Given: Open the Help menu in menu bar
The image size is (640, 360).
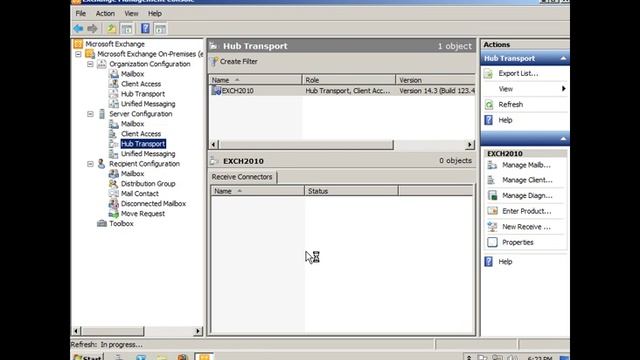Looking at the screenshot, I should [155, 13].
